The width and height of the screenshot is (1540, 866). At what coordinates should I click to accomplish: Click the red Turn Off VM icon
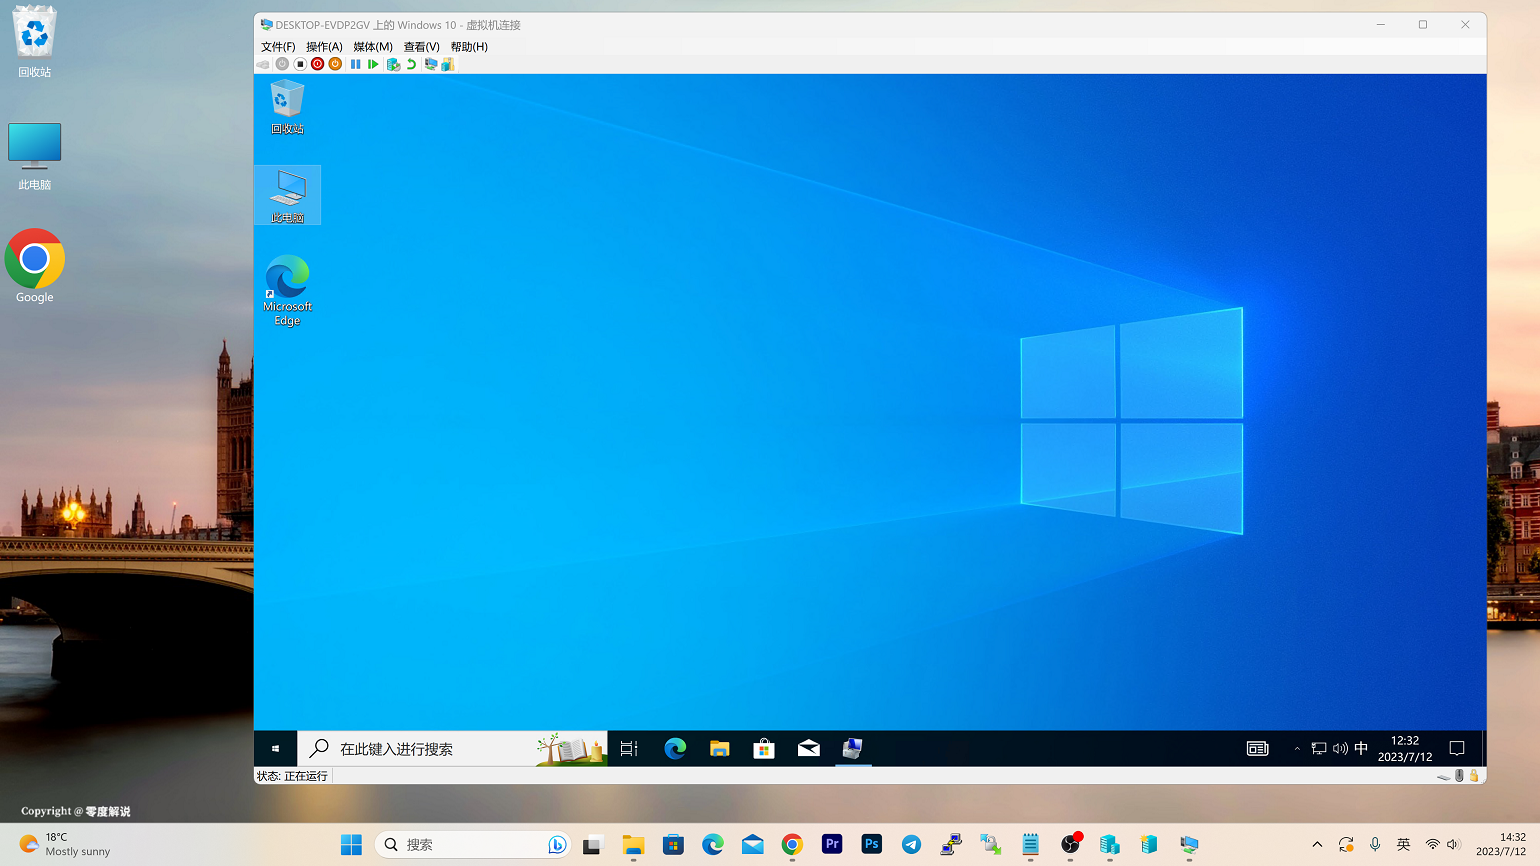click(x=317, y=63)
